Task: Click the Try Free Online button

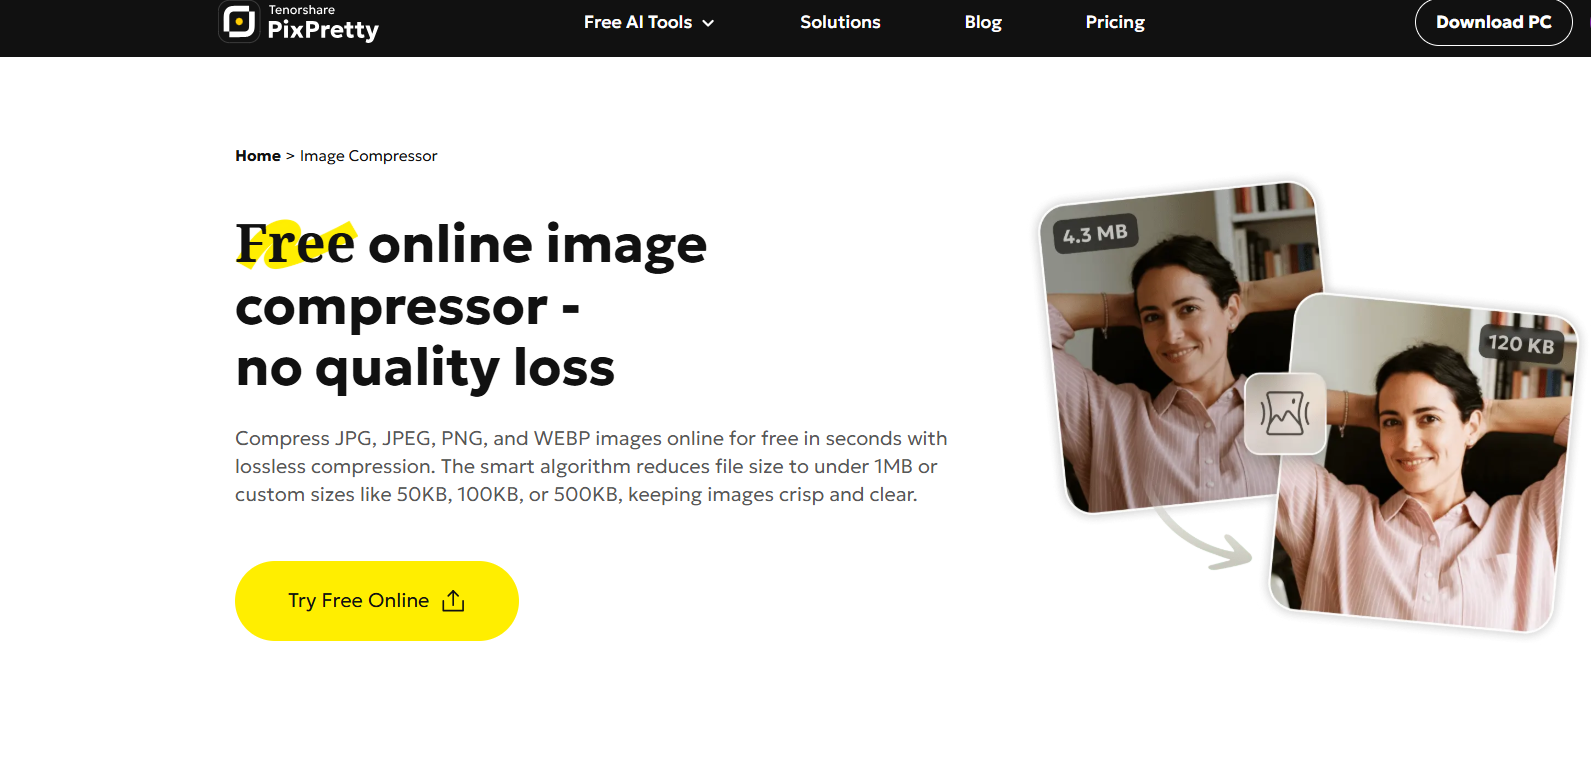Action: [x=377, y=601]
